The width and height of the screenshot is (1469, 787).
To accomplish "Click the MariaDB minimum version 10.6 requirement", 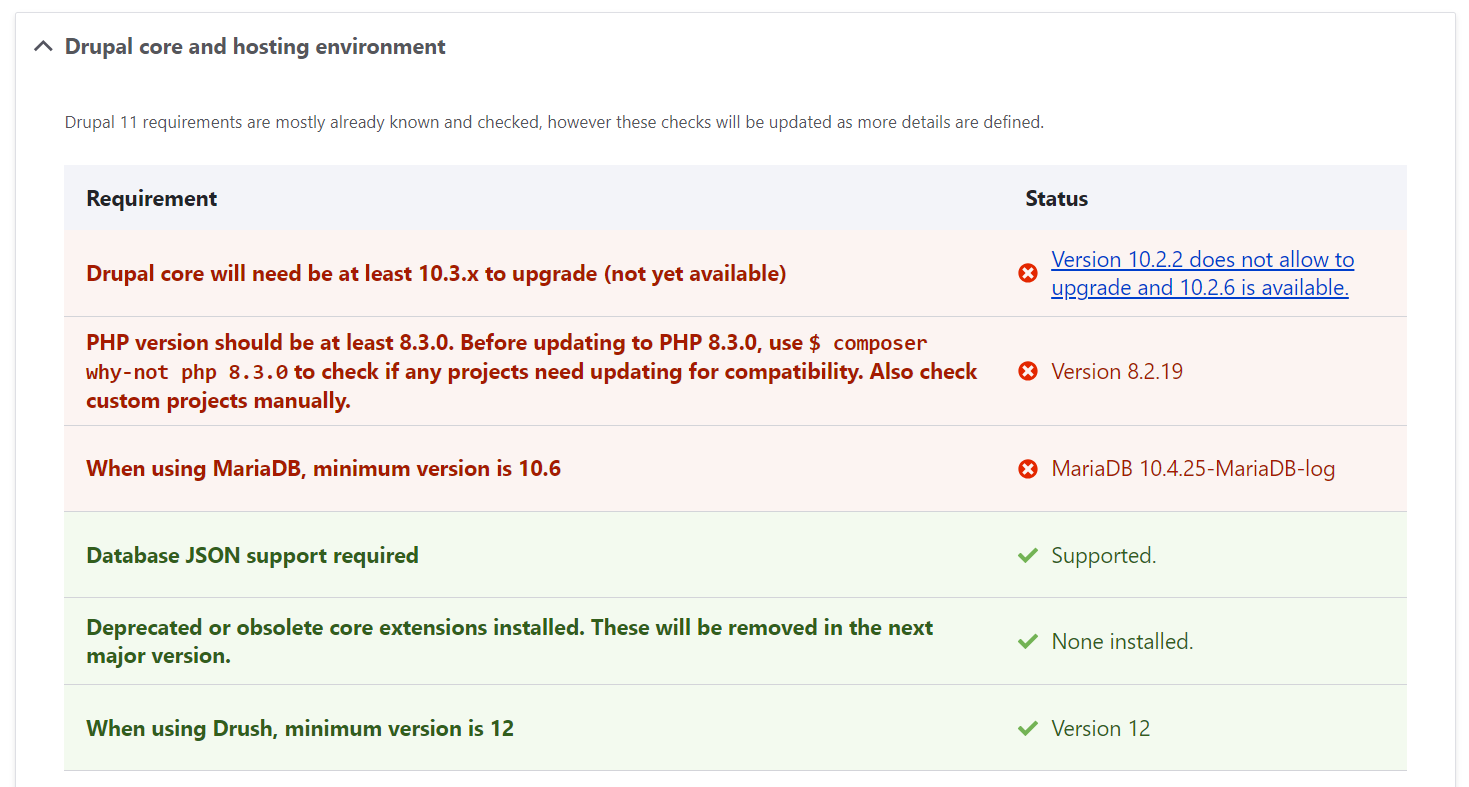I will tap(323, 468).
